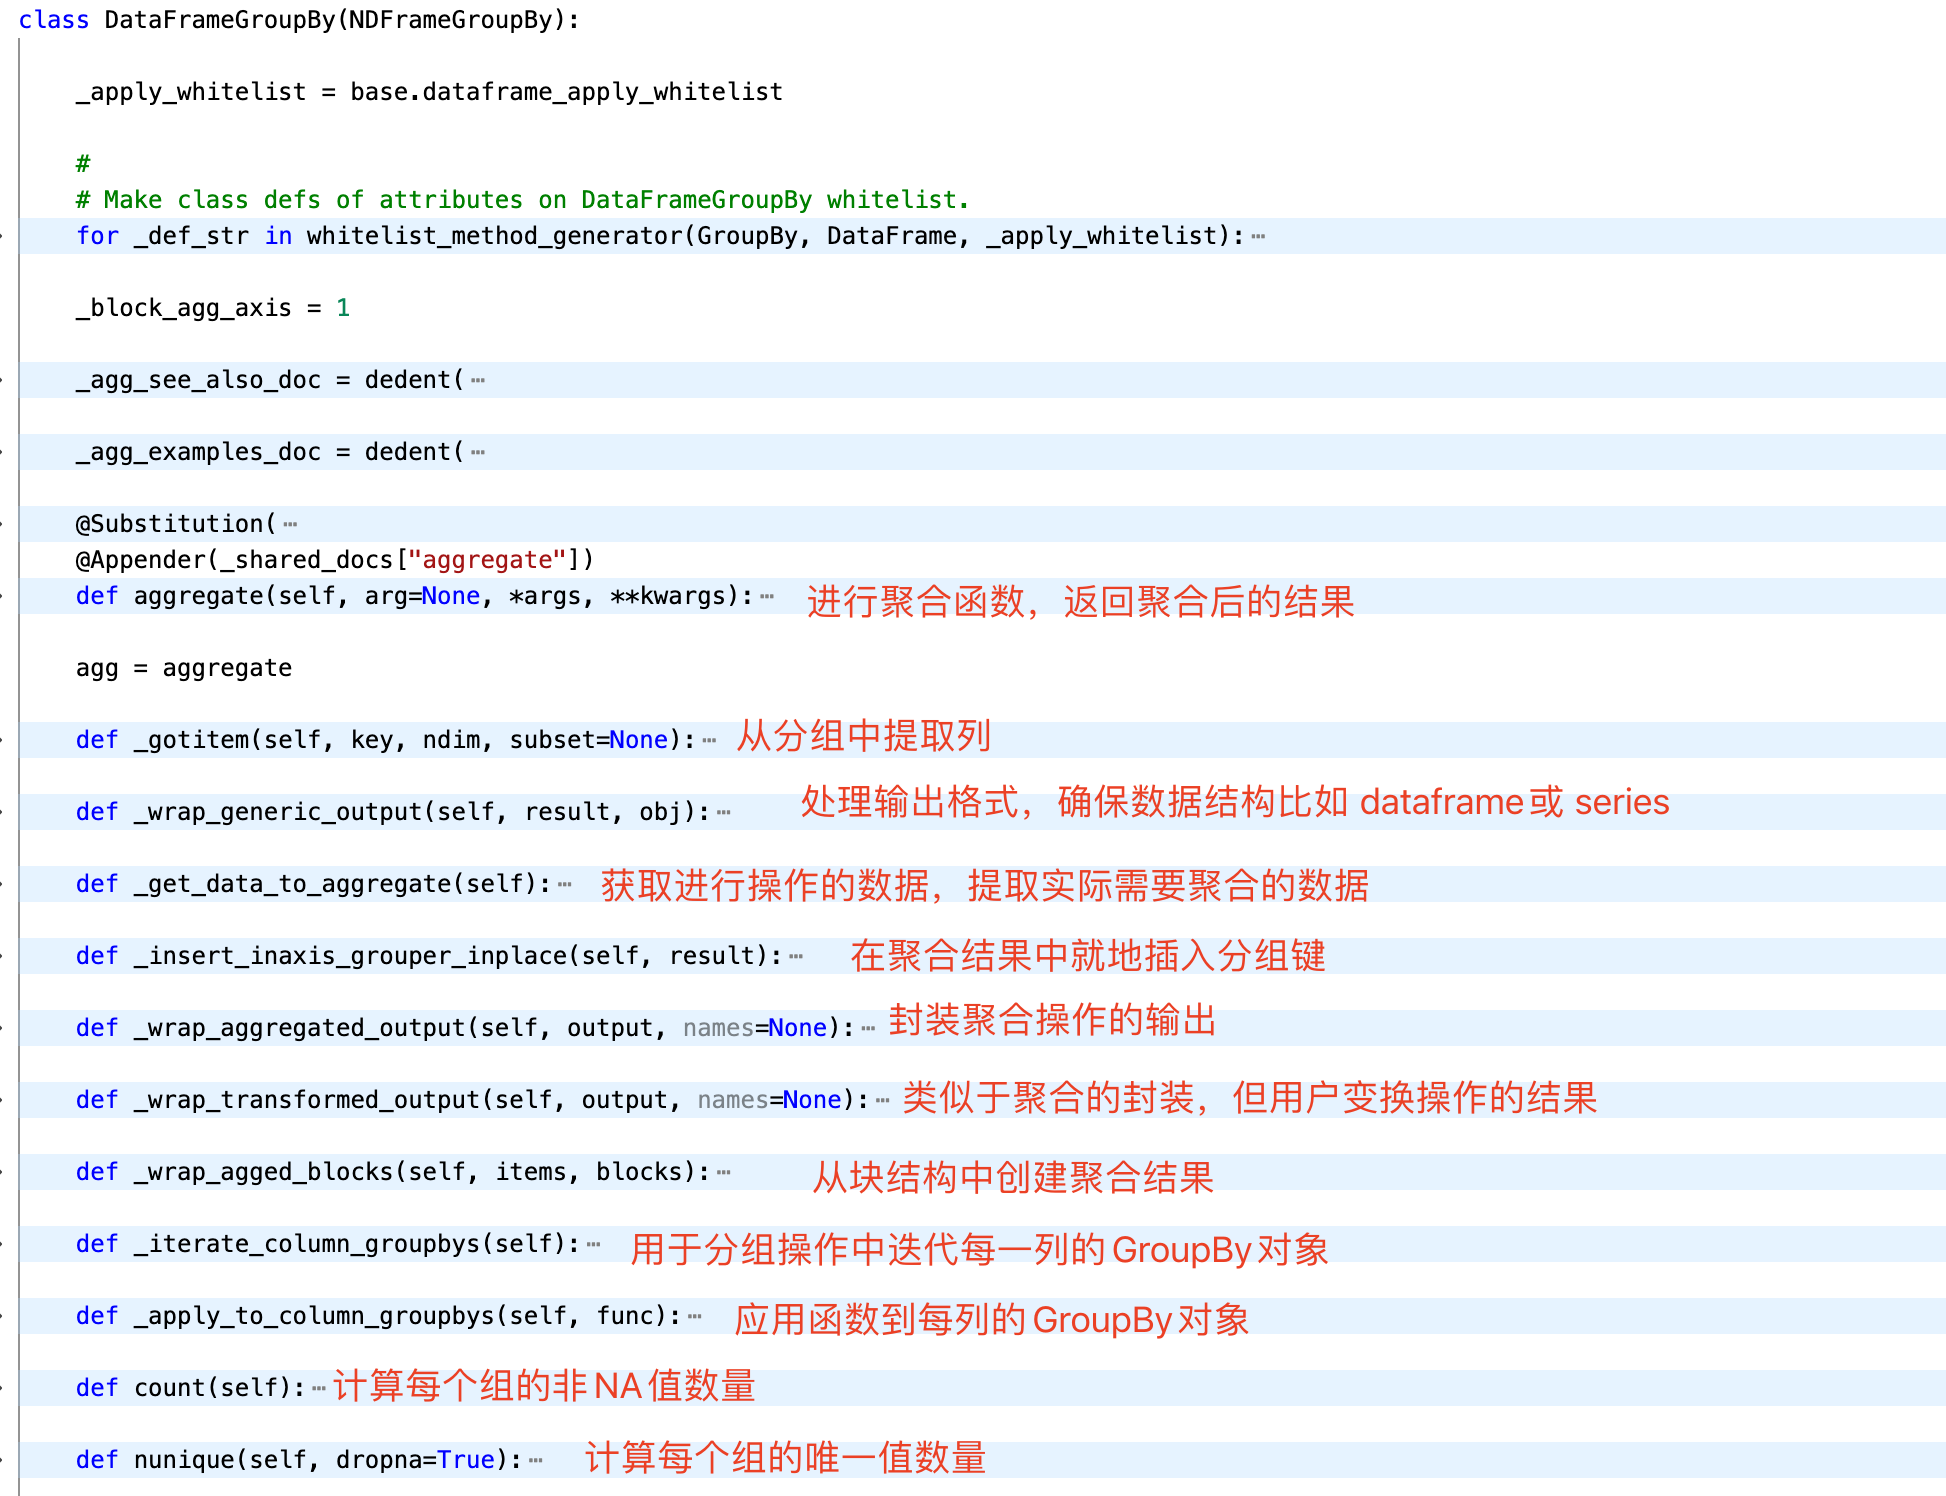Click the NDFrameGroupBy base class
Screen dimensions: 1946x1496
[x=451, y=20]
